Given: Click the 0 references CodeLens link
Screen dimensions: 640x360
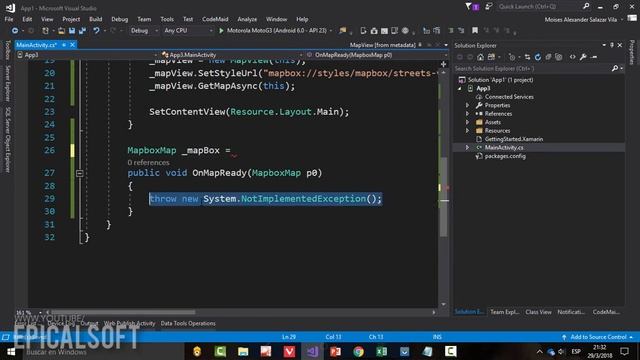Looking at the screenshot, I should coord(148,162).
